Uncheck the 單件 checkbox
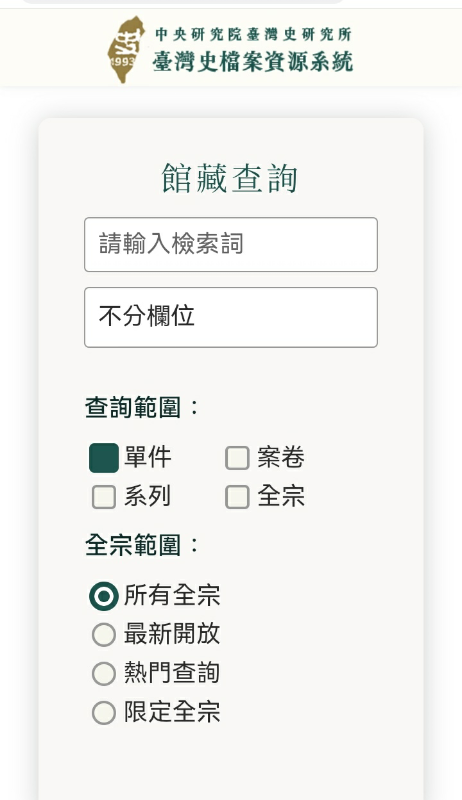Screen dimensions: 462x800 click(104, 458)
